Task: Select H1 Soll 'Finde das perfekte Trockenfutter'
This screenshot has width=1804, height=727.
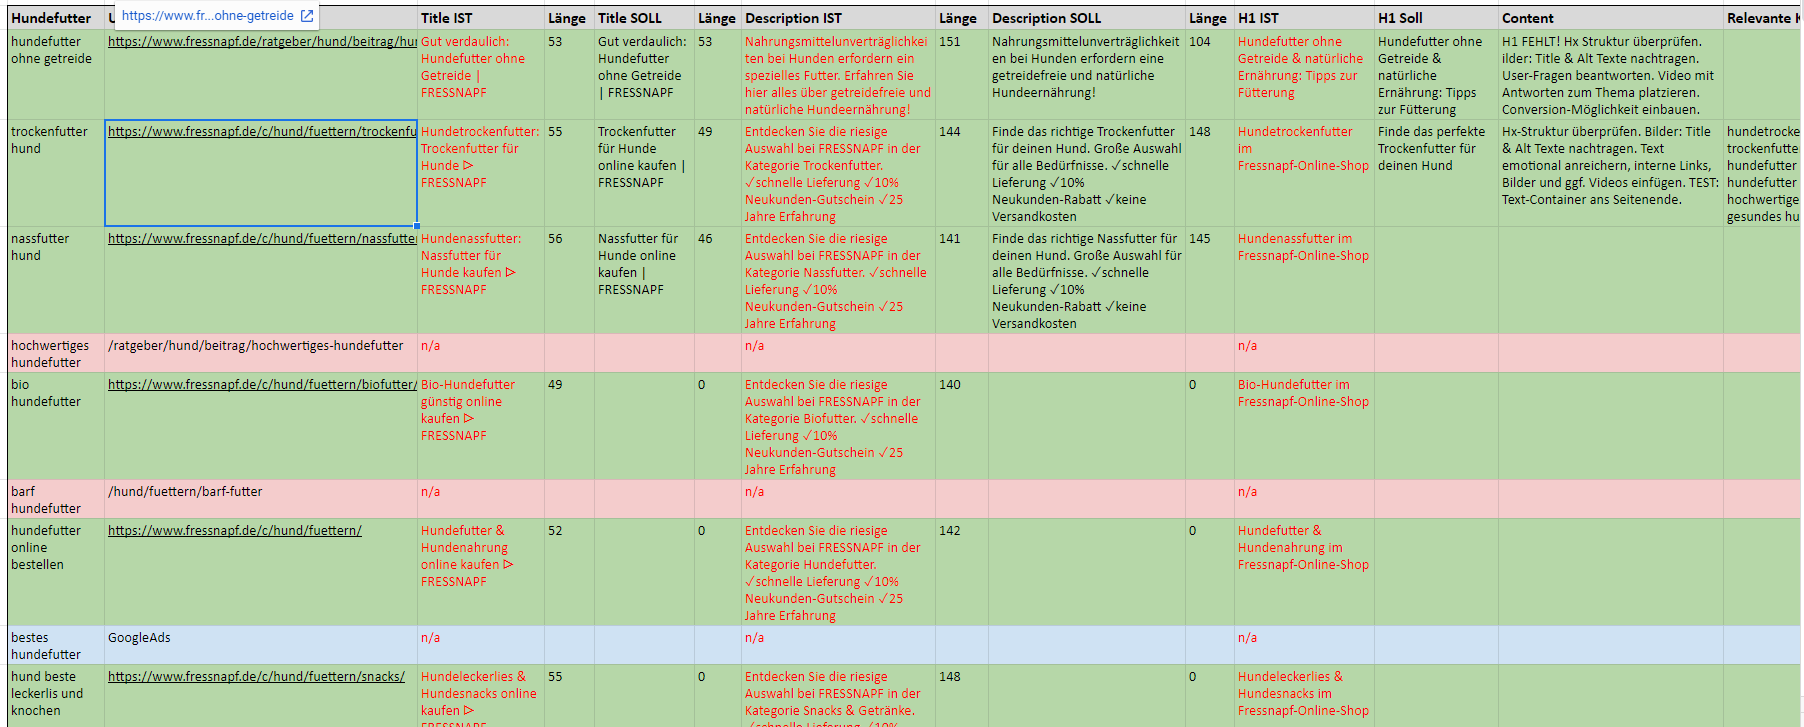Action: tap(1436, 174)
